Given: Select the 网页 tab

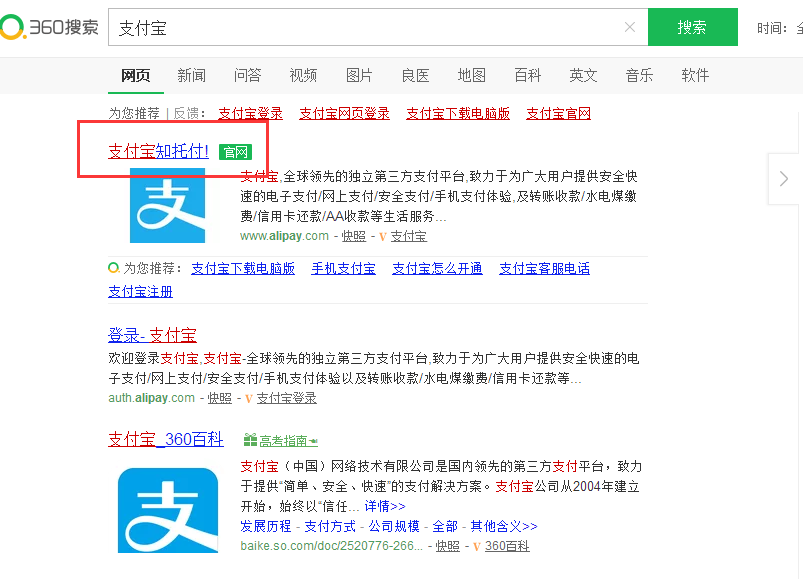Looking at the screenshot, I should click(136, 76).
